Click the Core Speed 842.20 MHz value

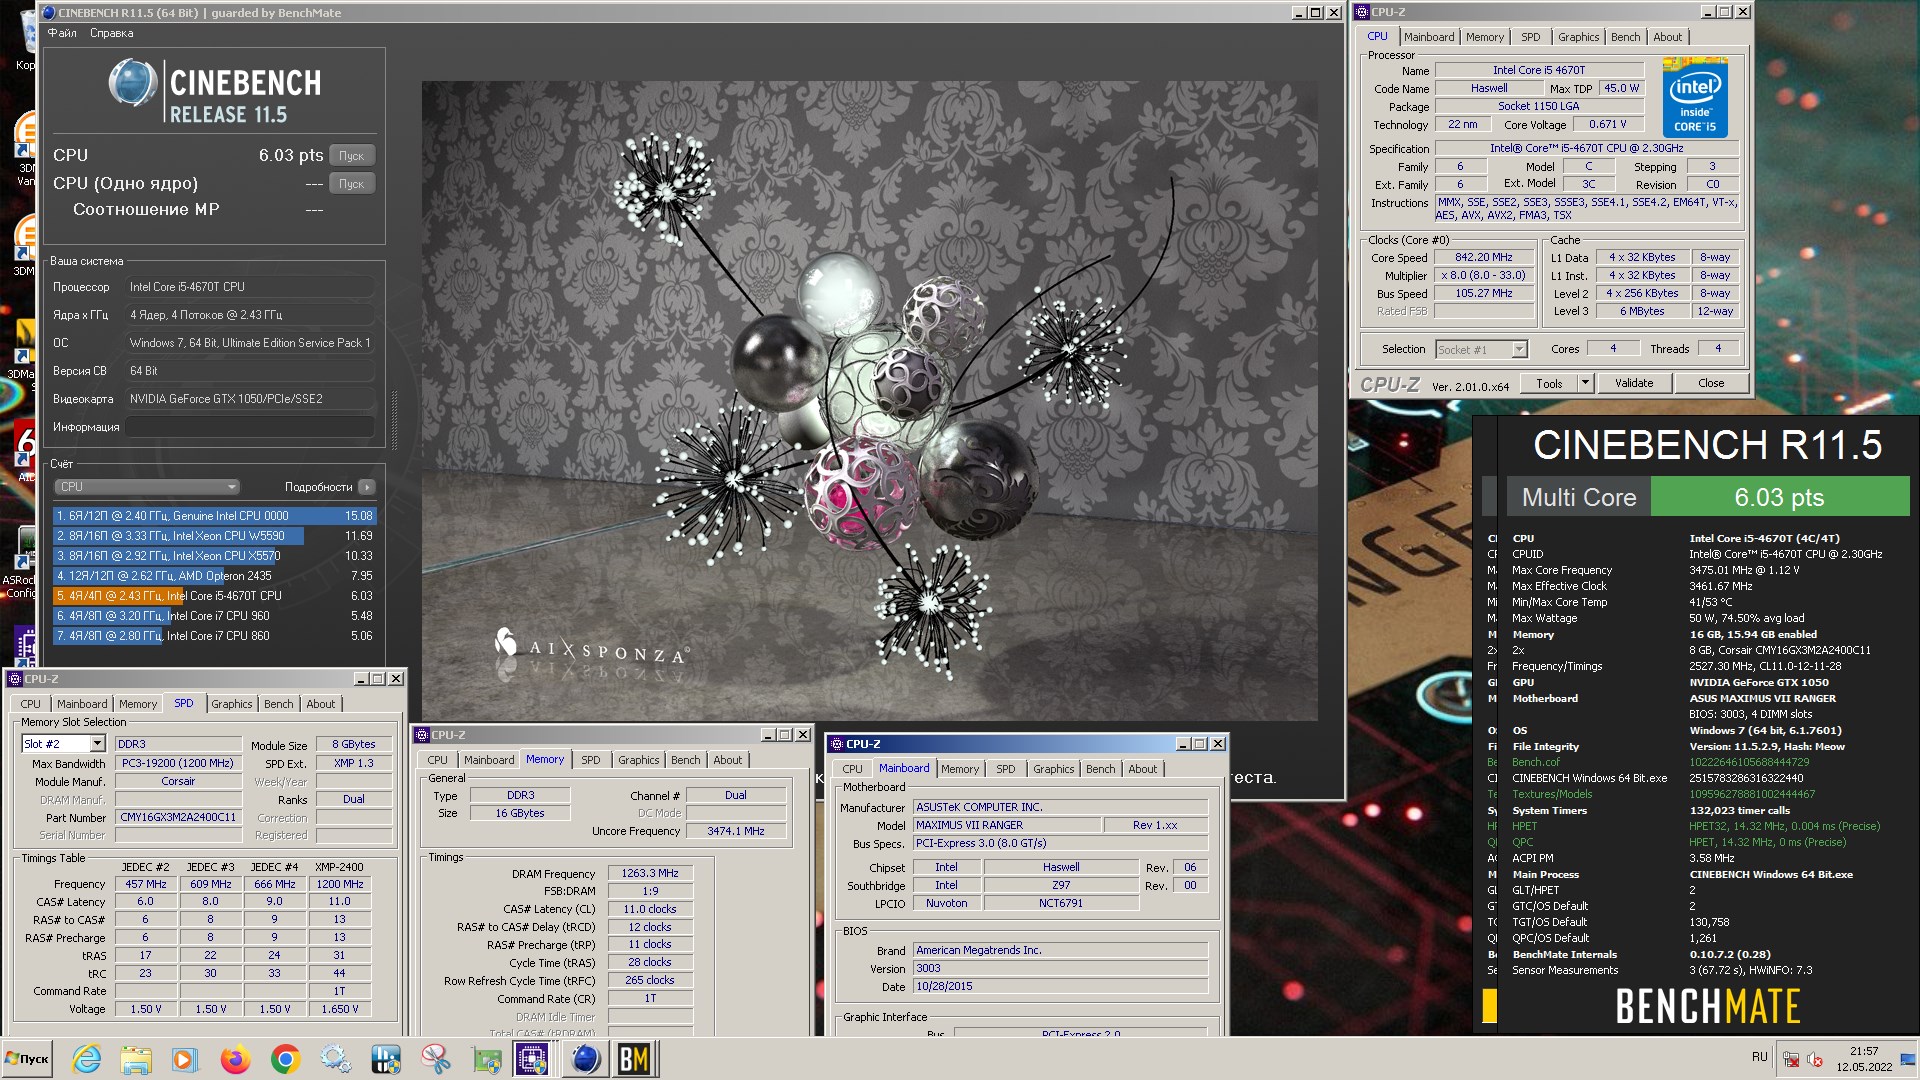(1483, 258)
